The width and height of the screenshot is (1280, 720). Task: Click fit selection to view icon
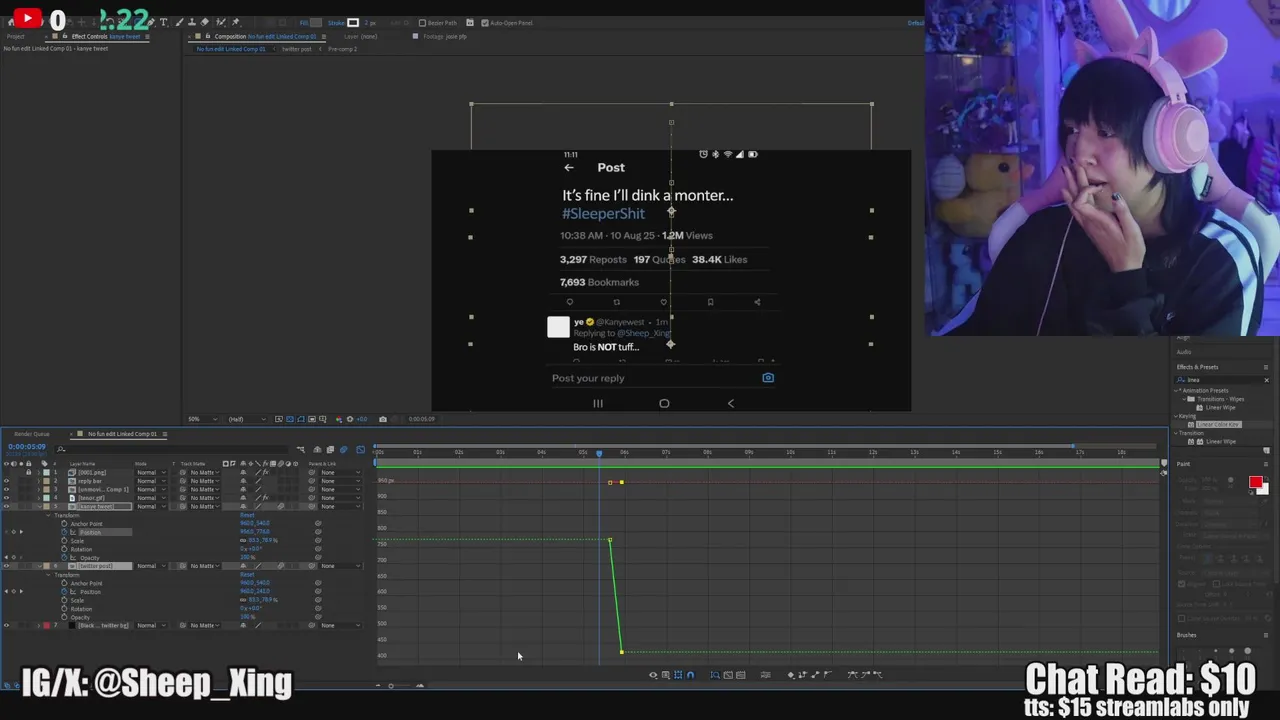tap(728, 675)
